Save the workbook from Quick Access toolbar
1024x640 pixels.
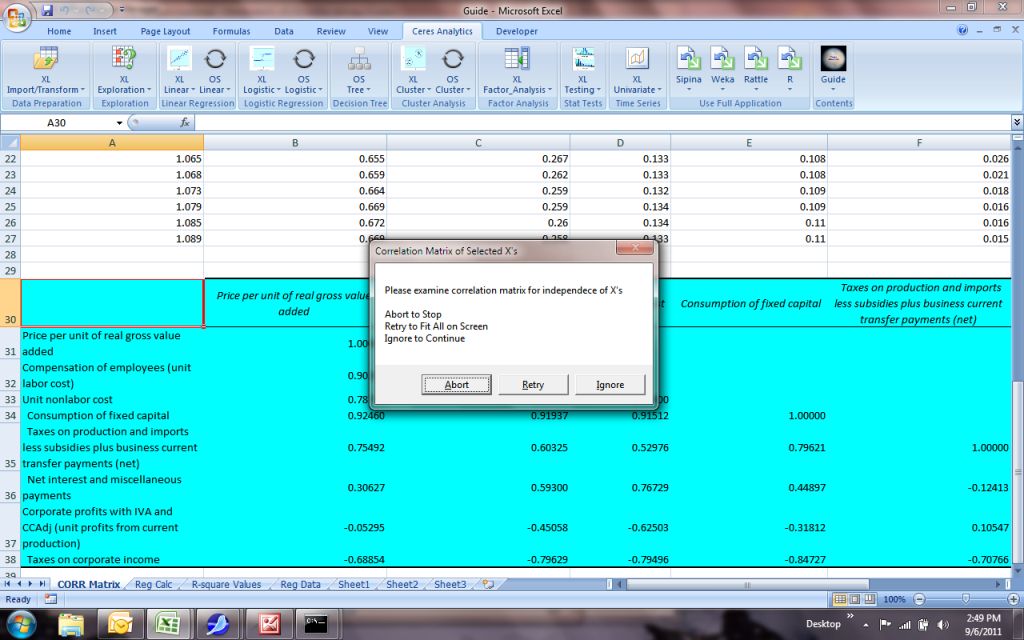click(x=47, y=10)
